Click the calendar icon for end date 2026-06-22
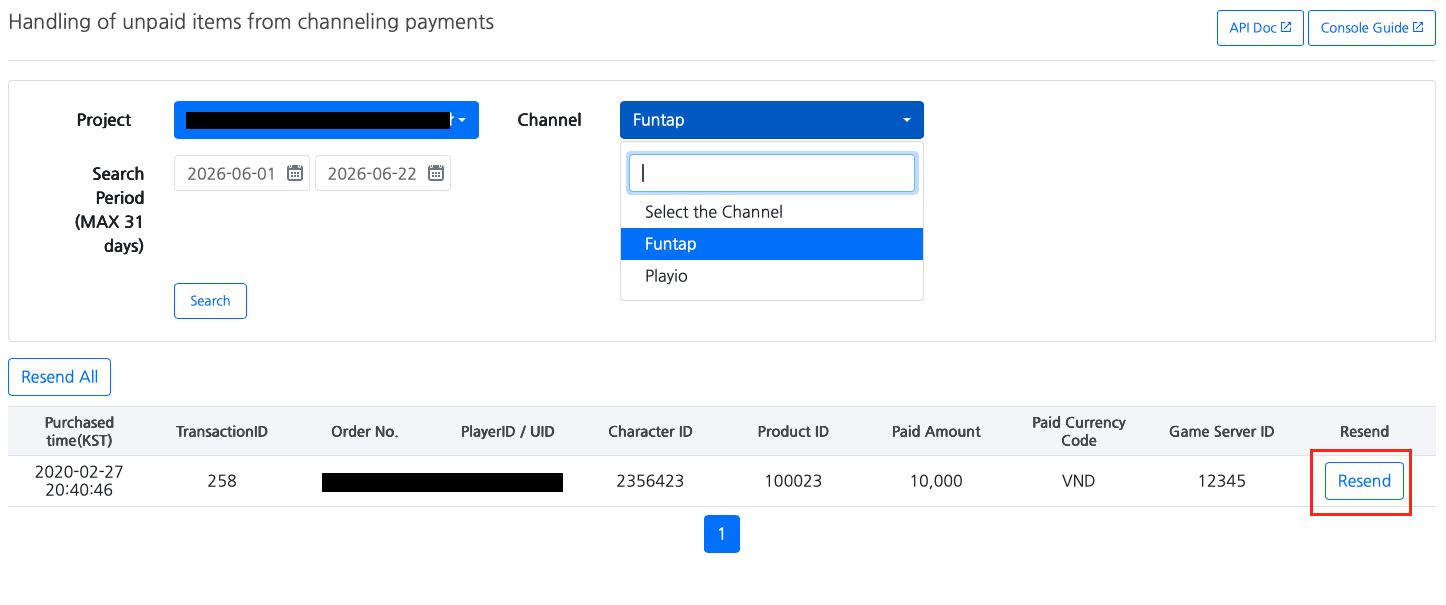The height and width of the screenshot is (605, 1446). tap(436, 173)
